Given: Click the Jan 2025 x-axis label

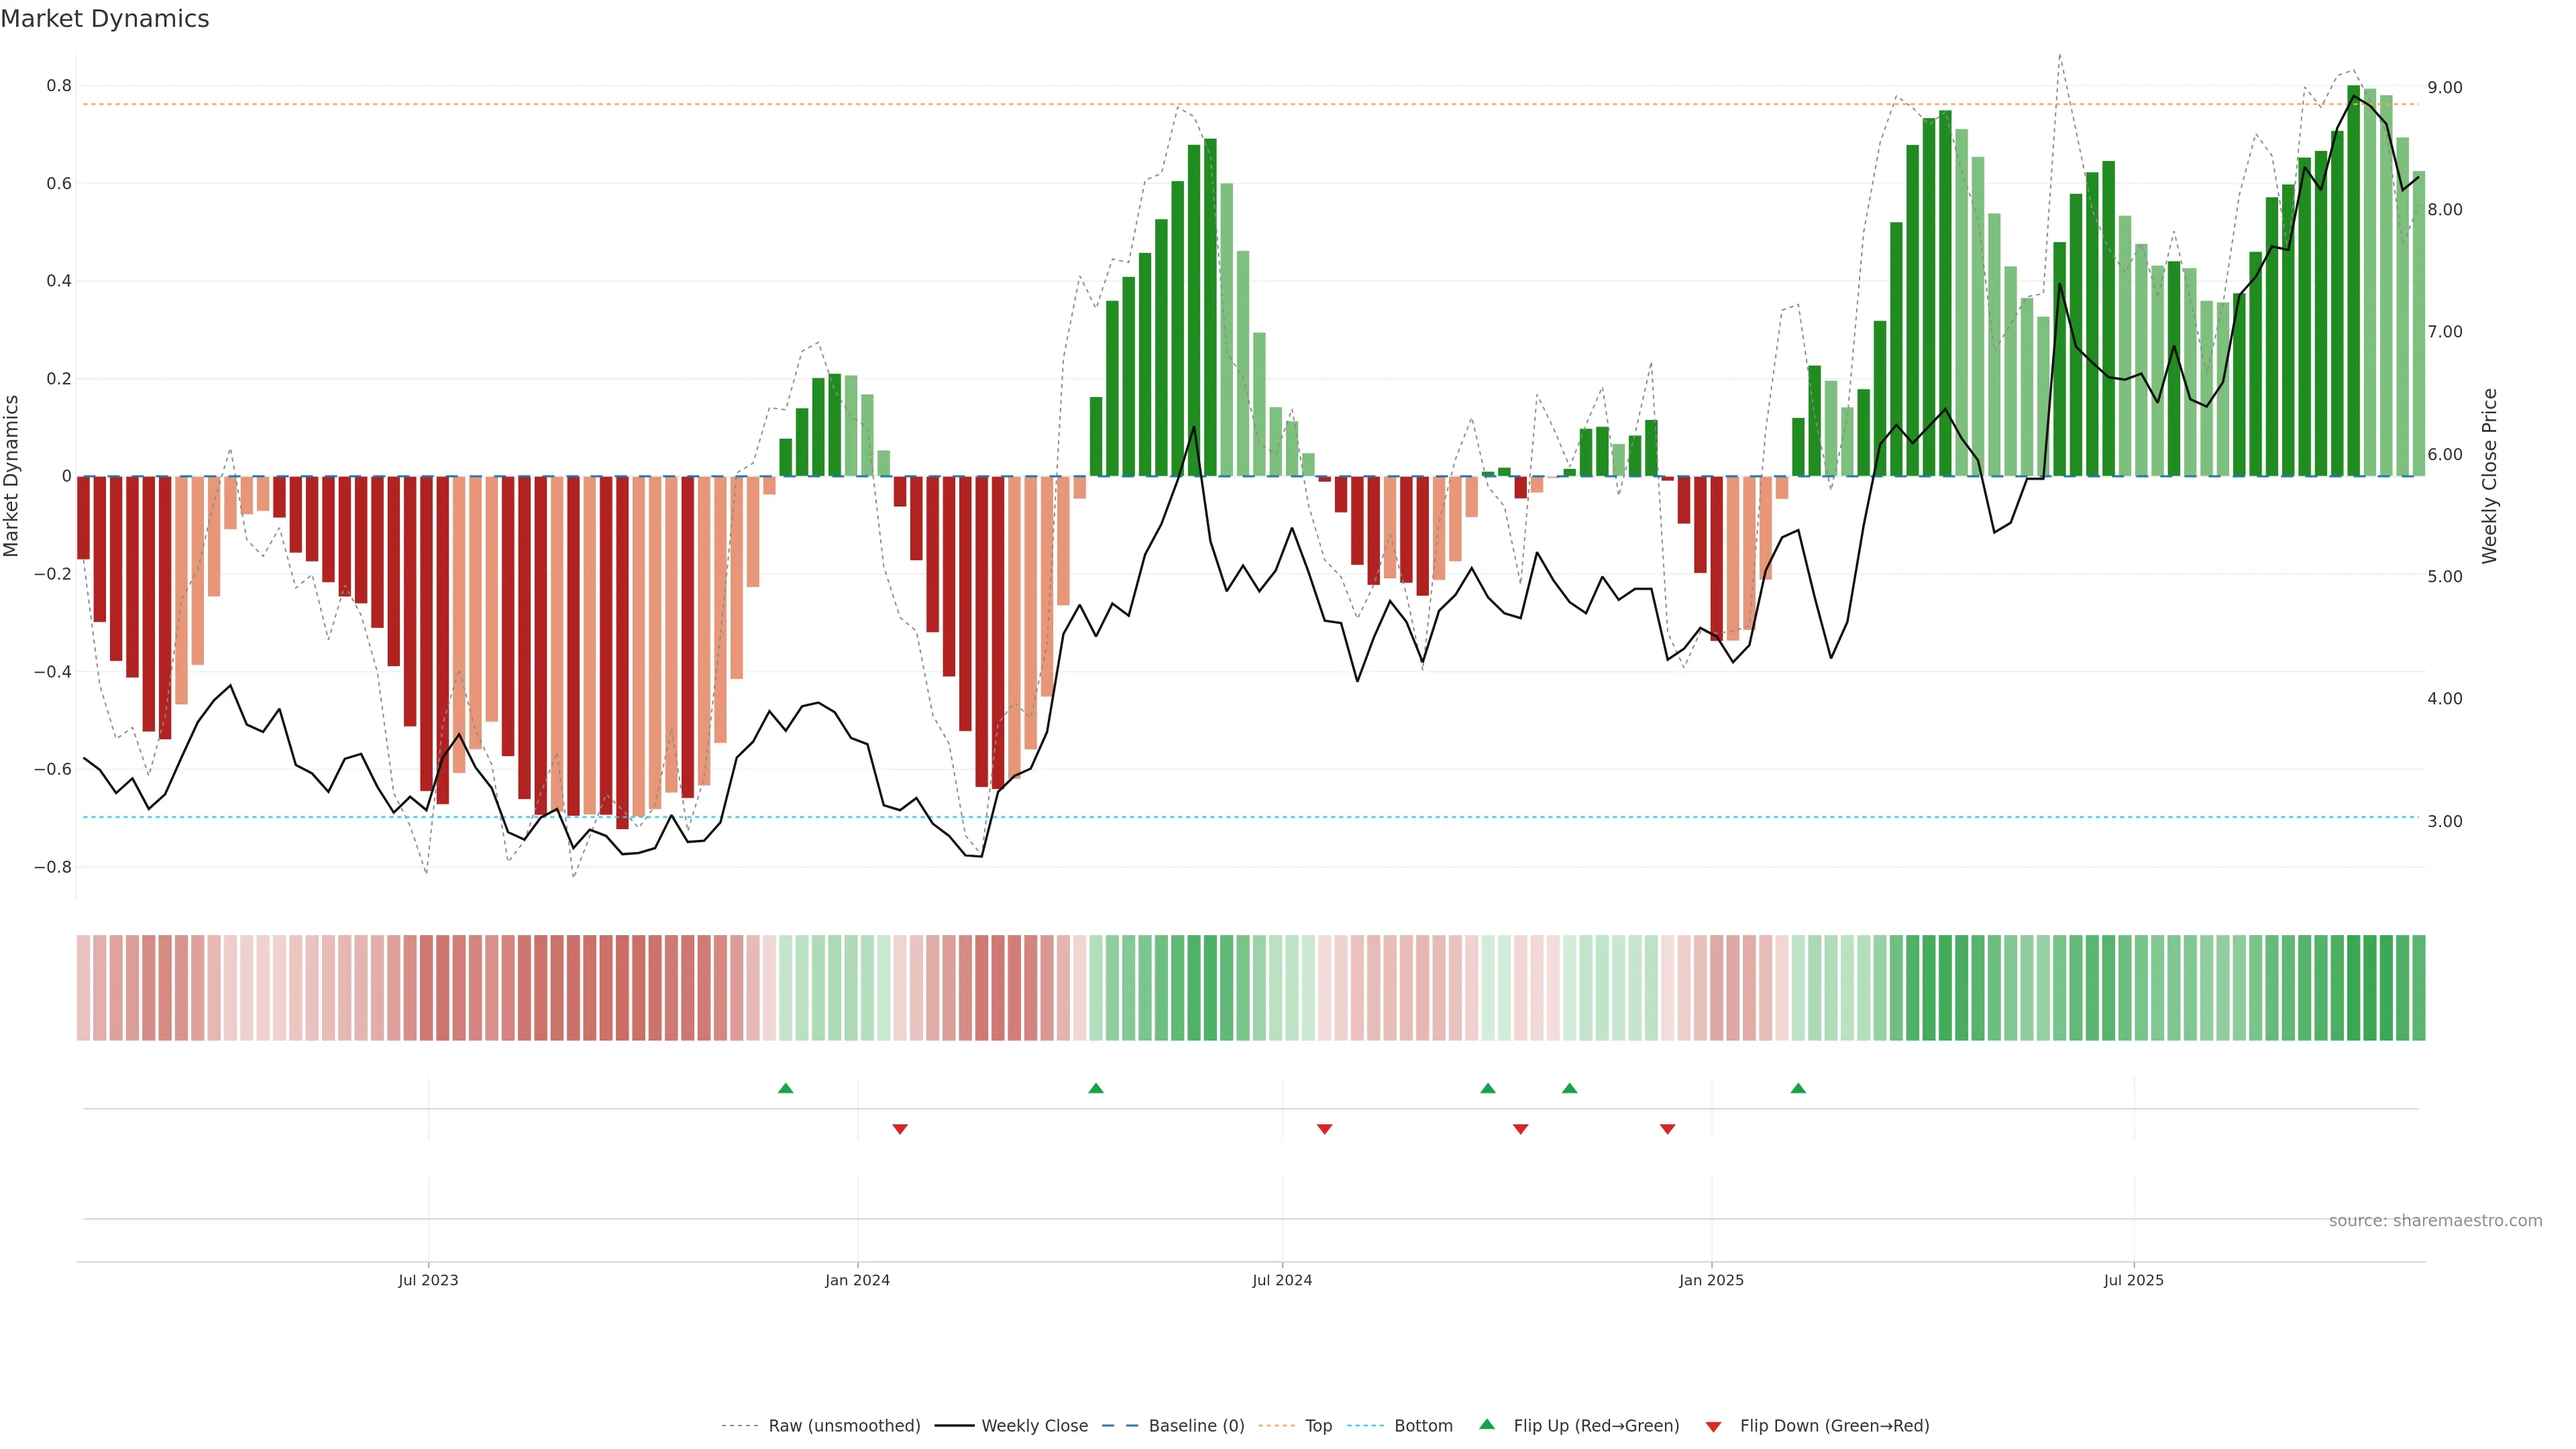Looking at the screenshot, I should point(1711,1280).
